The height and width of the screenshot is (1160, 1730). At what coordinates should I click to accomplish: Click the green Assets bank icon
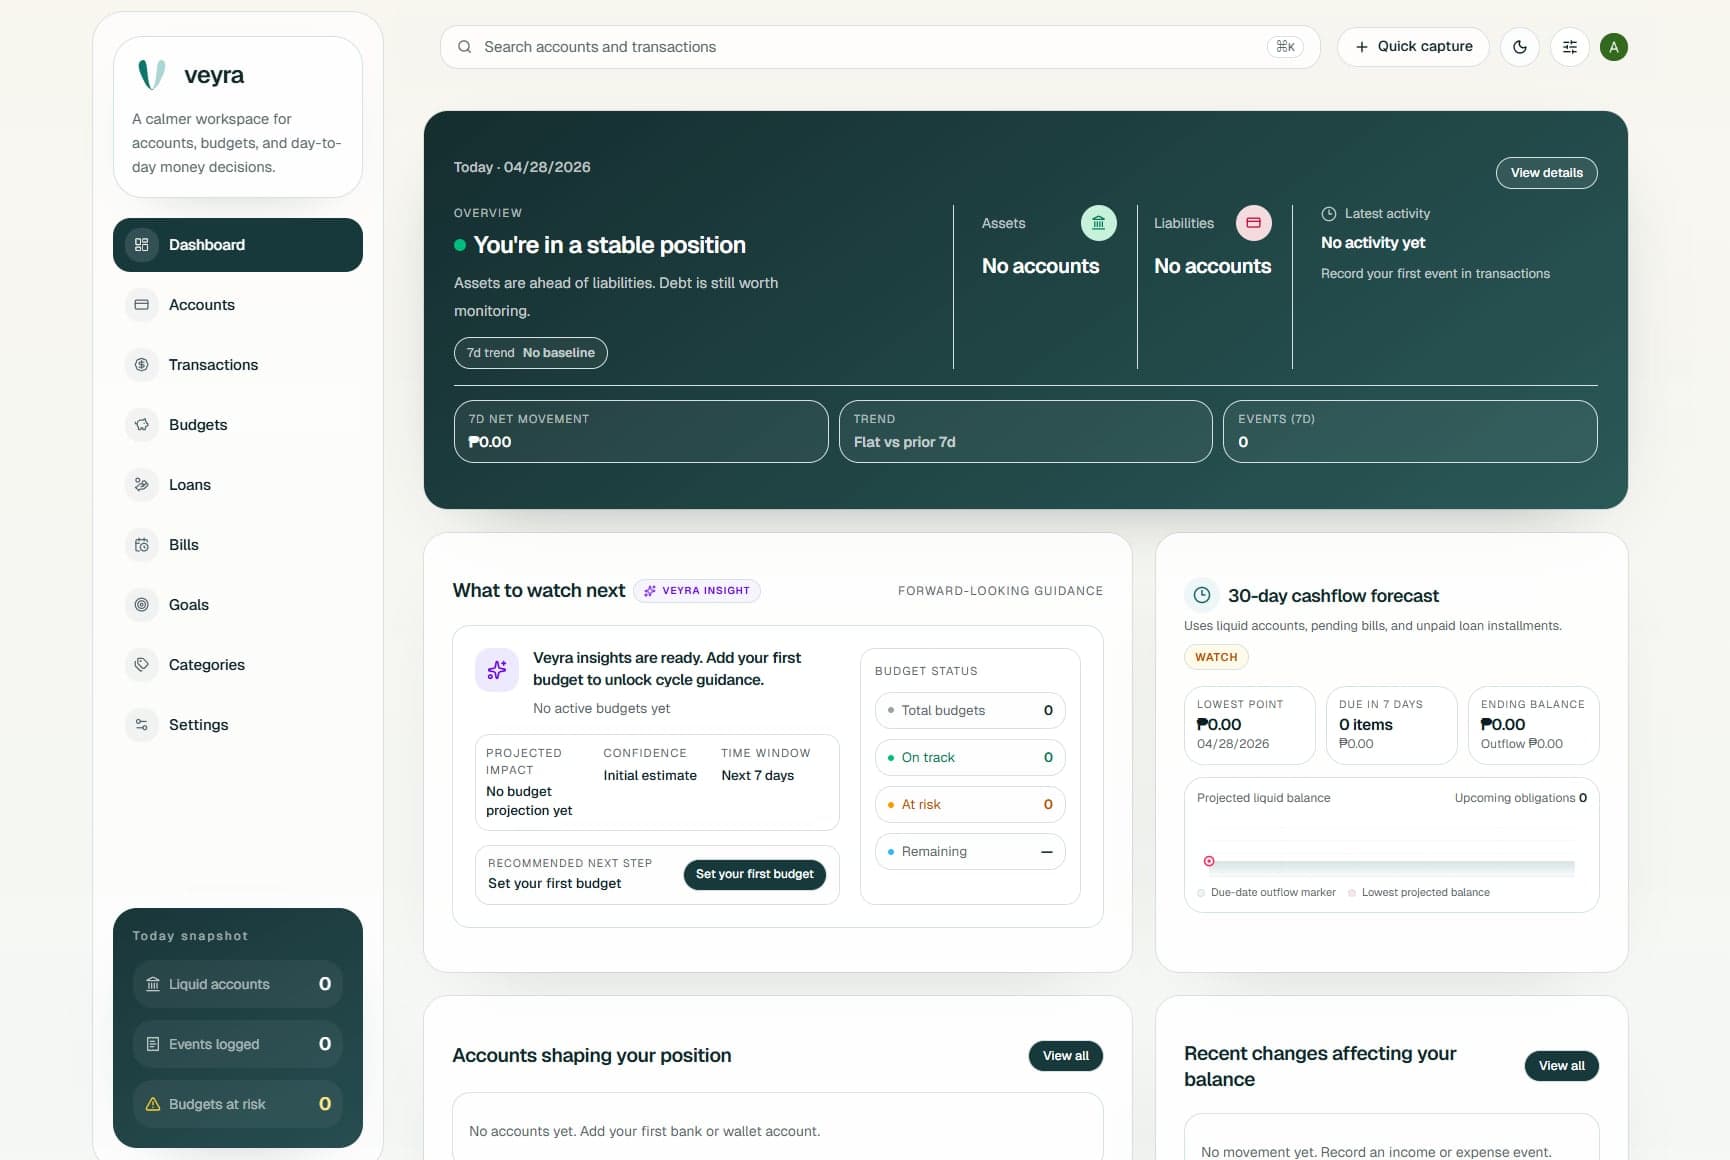[x=1098, y=223]
